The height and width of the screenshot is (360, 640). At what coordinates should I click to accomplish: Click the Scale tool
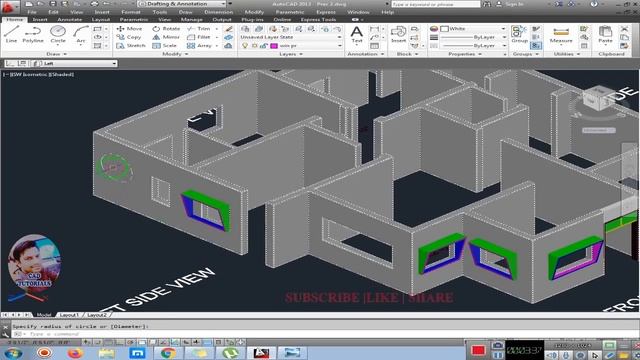click(x=164, y=46)
